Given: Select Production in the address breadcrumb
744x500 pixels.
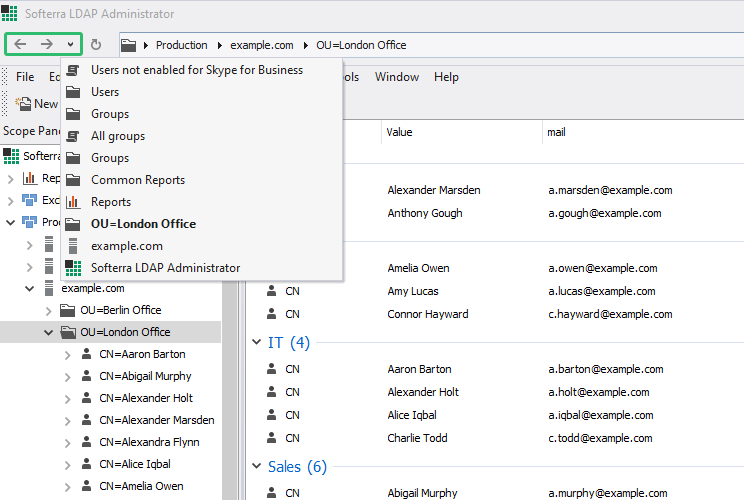Looking at the screenshot, I should [x=182, y=45].
